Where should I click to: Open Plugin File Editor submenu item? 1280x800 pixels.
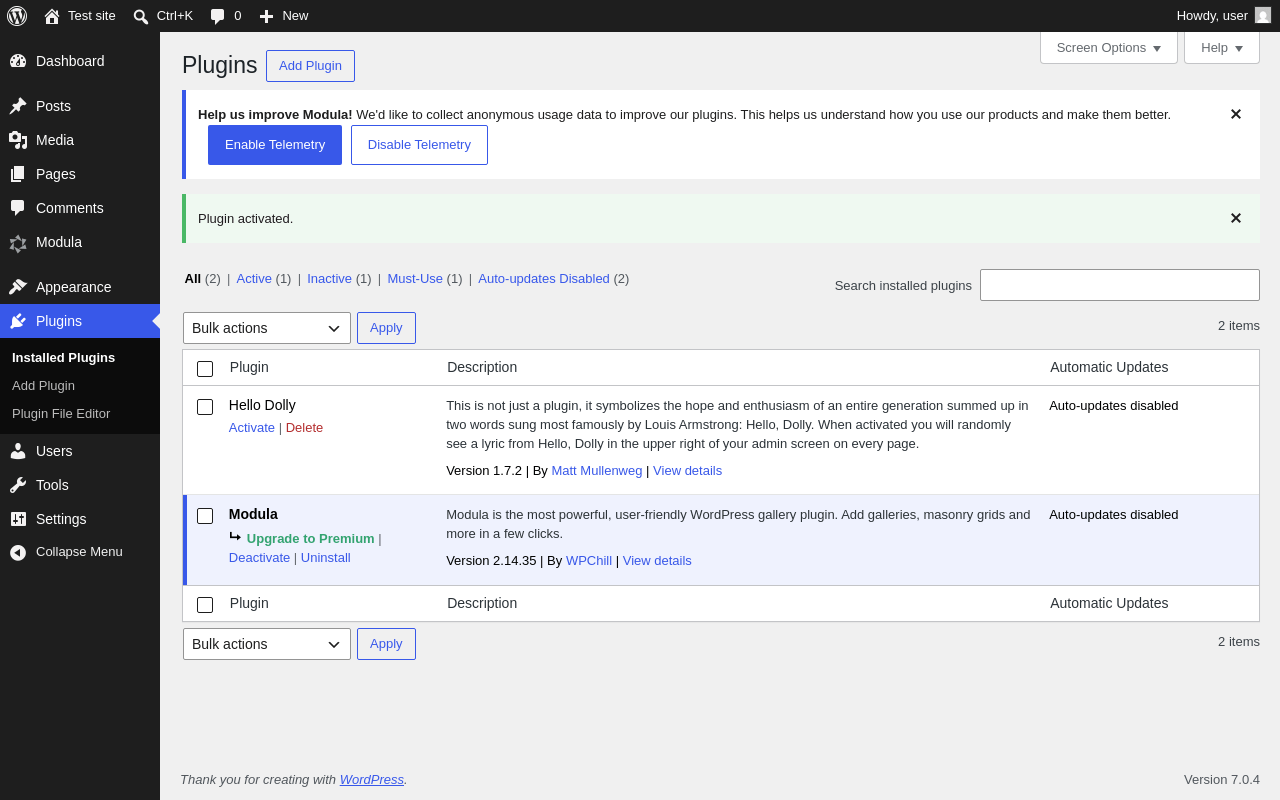click(x=61, y=414)
